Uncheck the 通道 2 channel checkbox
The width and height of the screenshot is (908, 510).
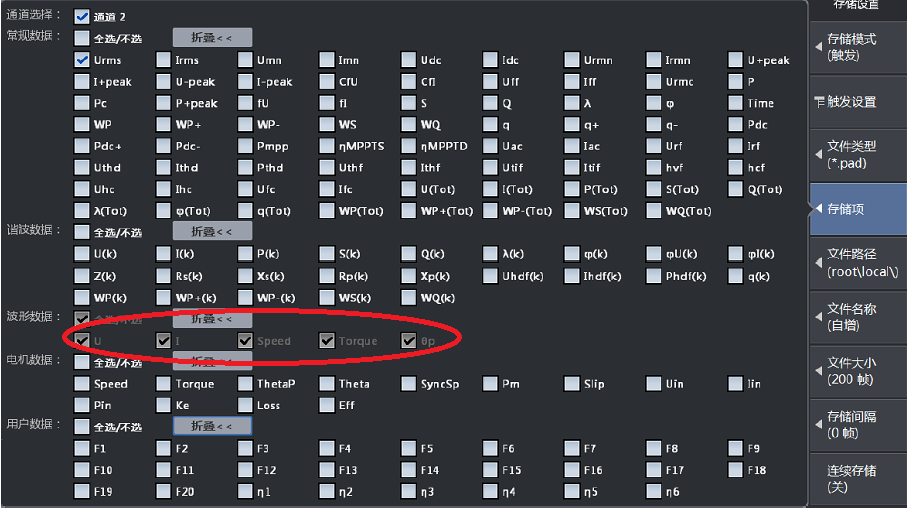82,17
